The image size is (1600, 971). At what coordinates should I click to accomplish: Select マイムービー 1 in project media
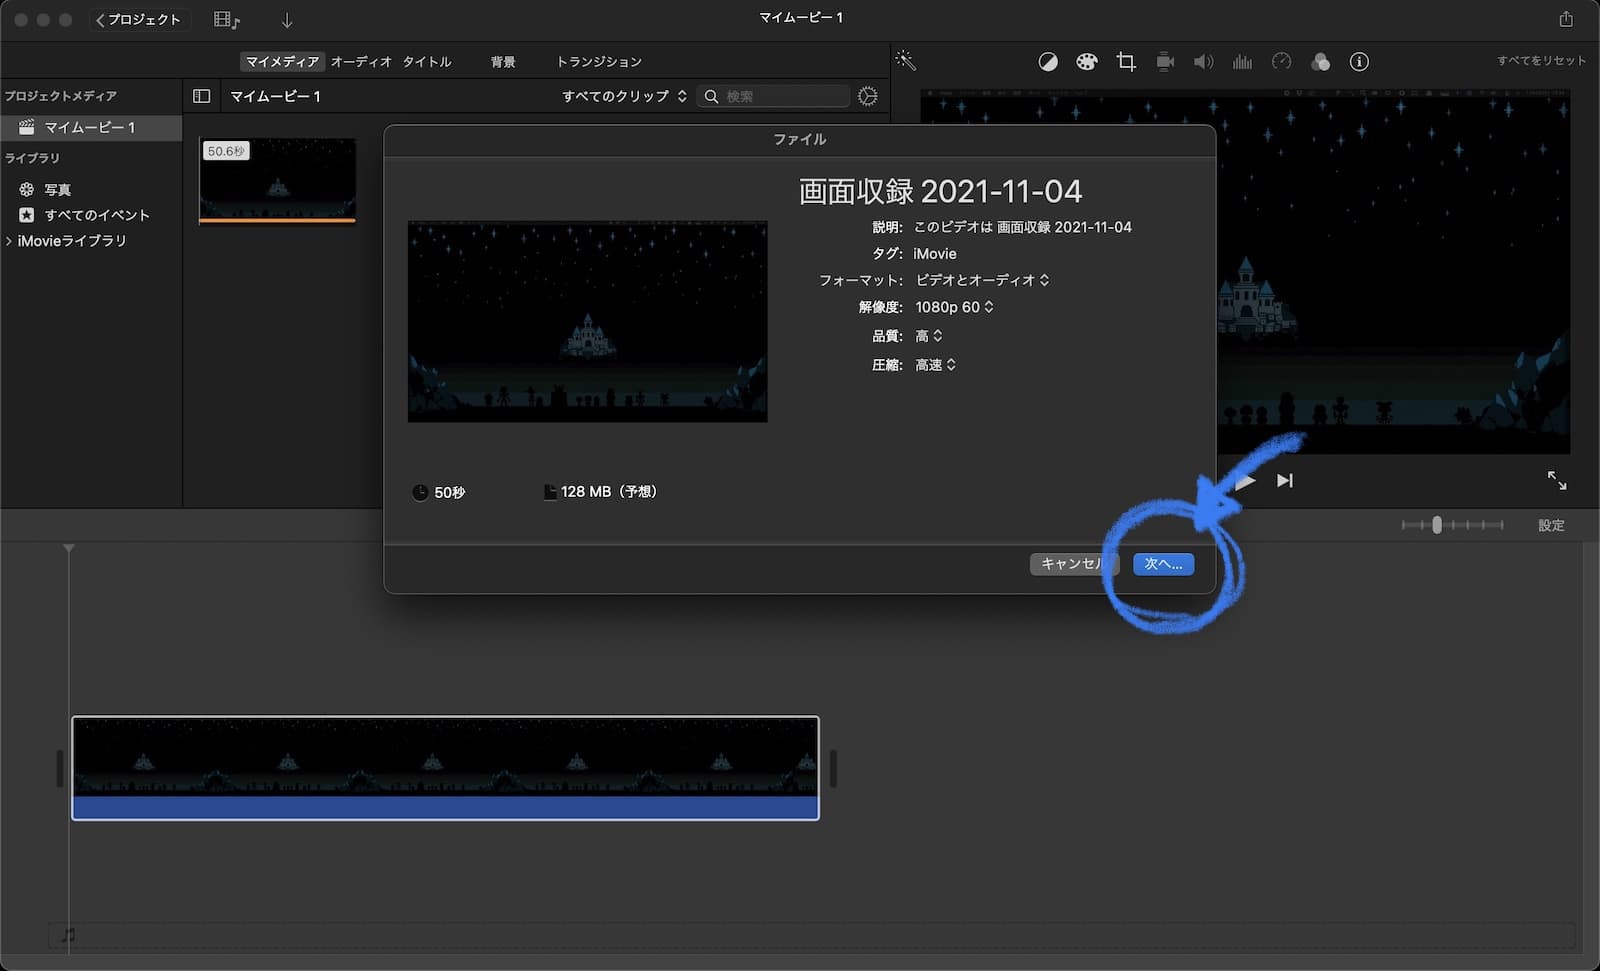coord(91,127)
